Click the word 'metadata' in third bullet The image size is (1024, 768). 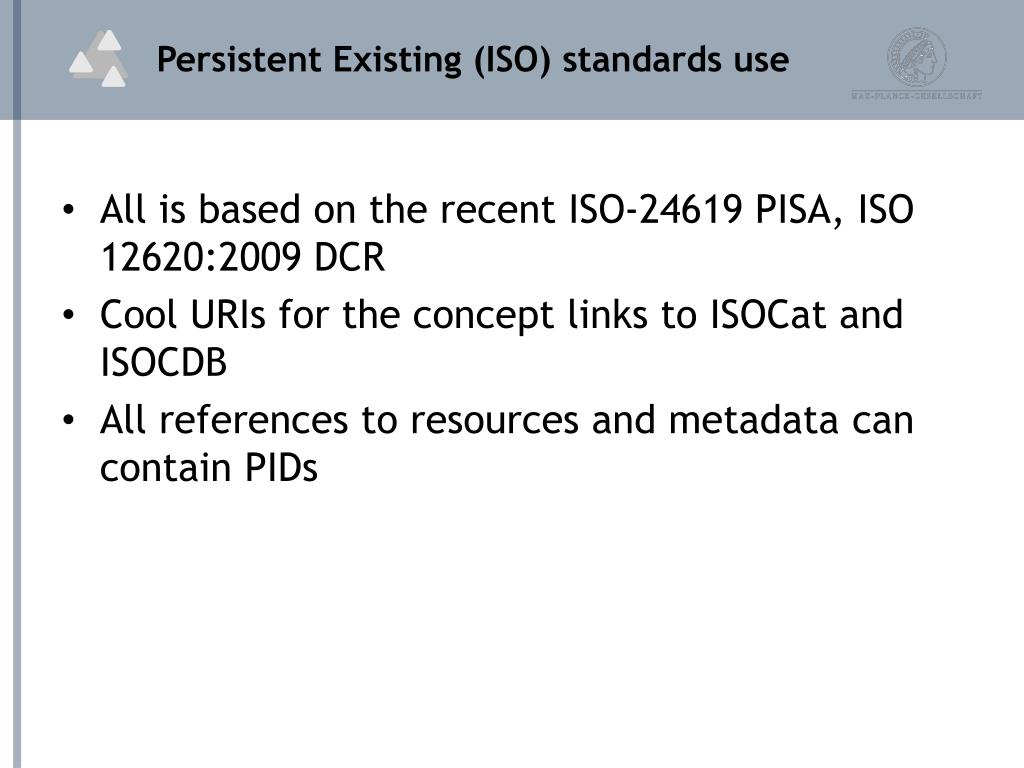[753, 420]
